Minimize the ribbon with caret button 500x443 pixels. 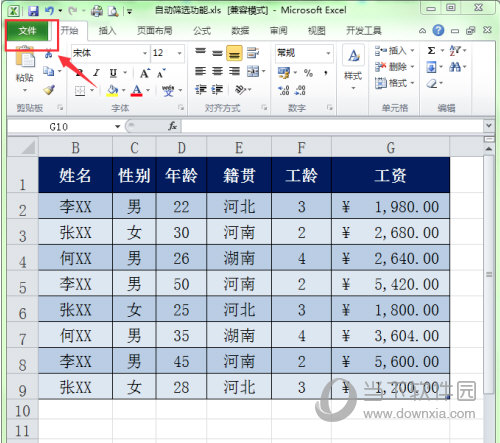pos(422,31)
